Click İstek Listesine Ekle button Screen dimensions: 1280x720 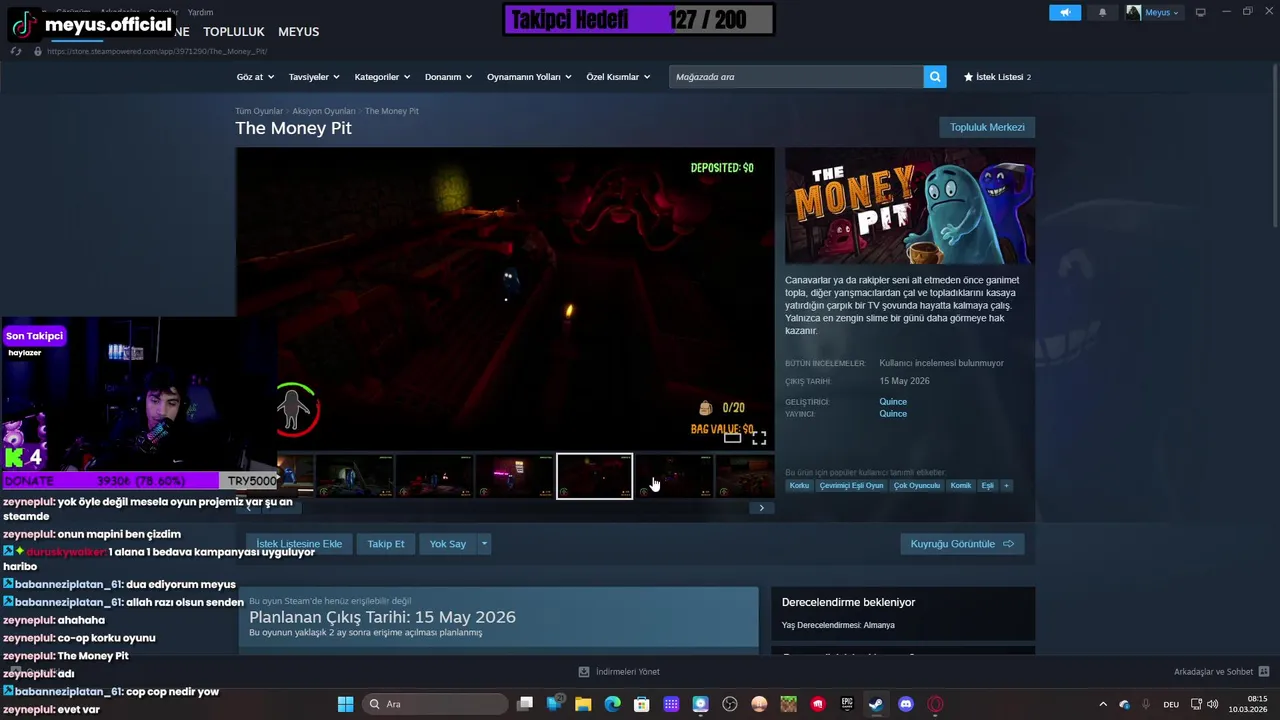pos(299,544)
